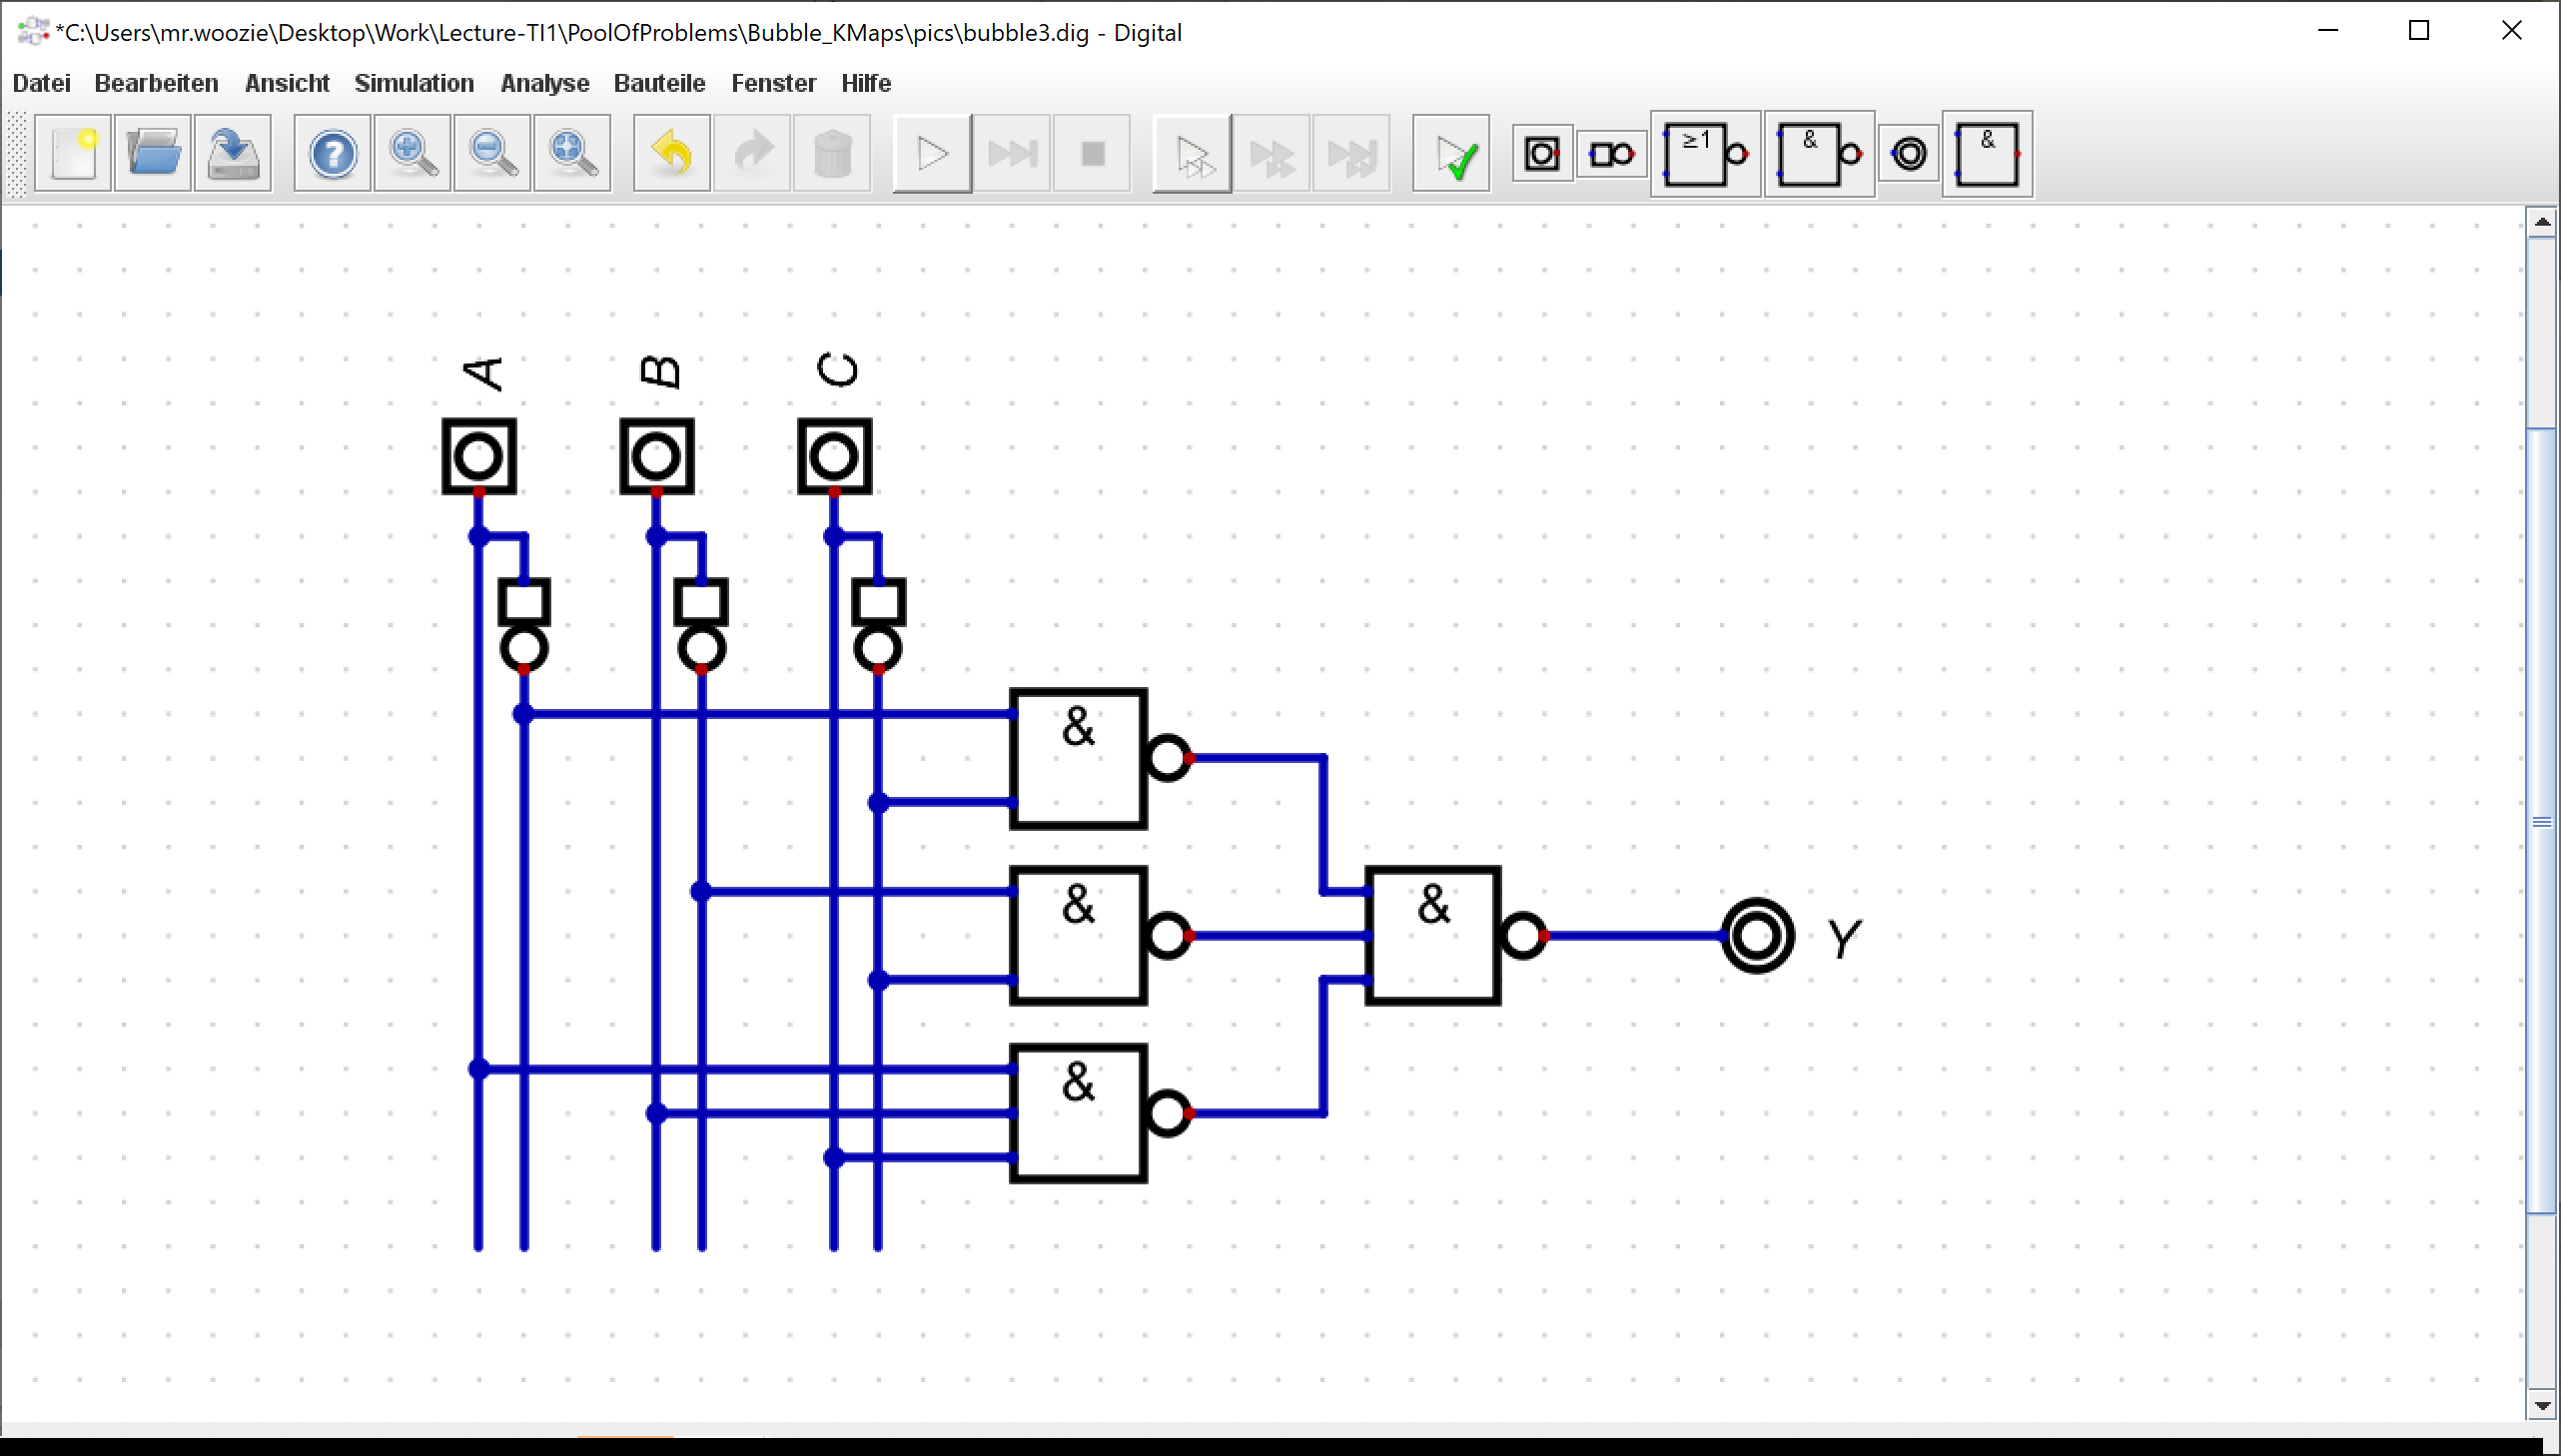Zoom in on the circuit
The height and width of the screenshot is (1456, 2561).
(x=413, y=154)
